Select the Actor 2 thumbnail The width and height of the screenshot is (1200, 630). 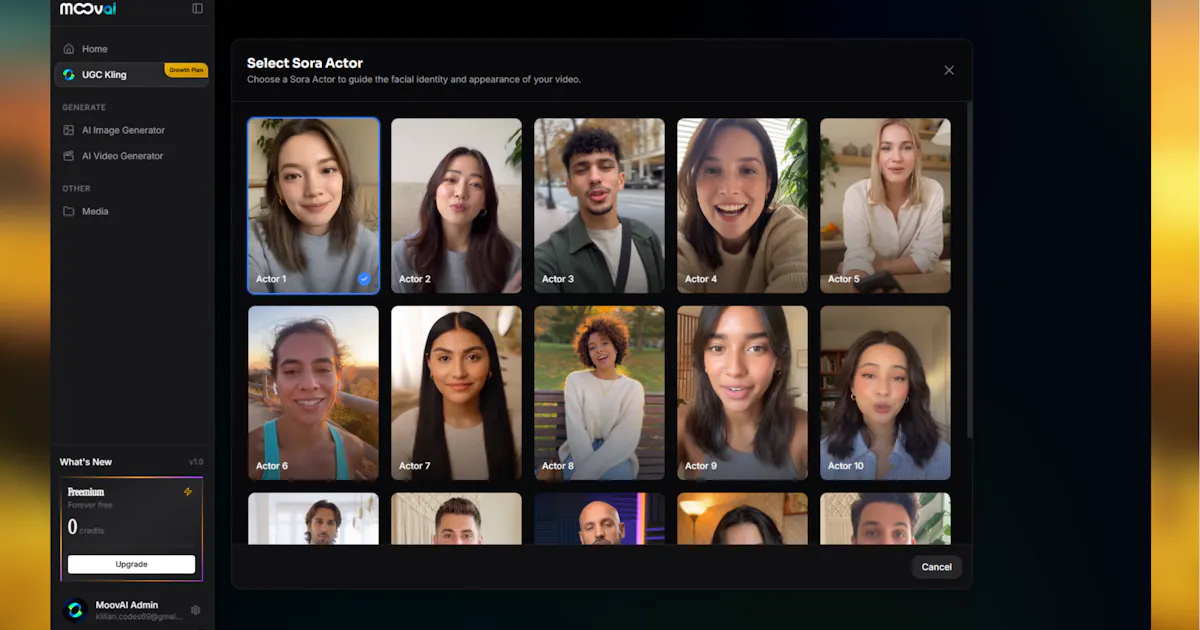click(x=456, y=206)
